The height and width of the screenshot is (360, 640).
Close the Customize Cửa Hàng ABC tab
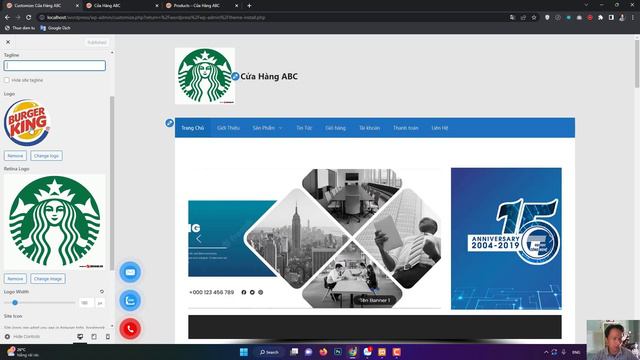[77, 6]
